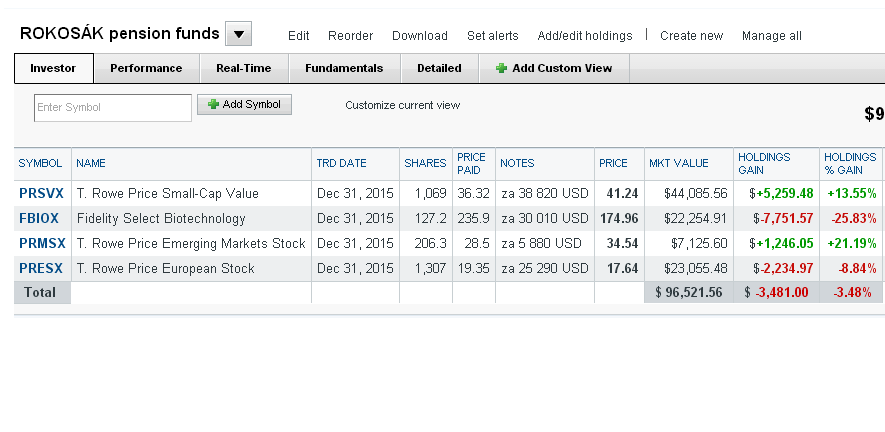
Task: Click Create new portfolio link
Action: (691, 36)
